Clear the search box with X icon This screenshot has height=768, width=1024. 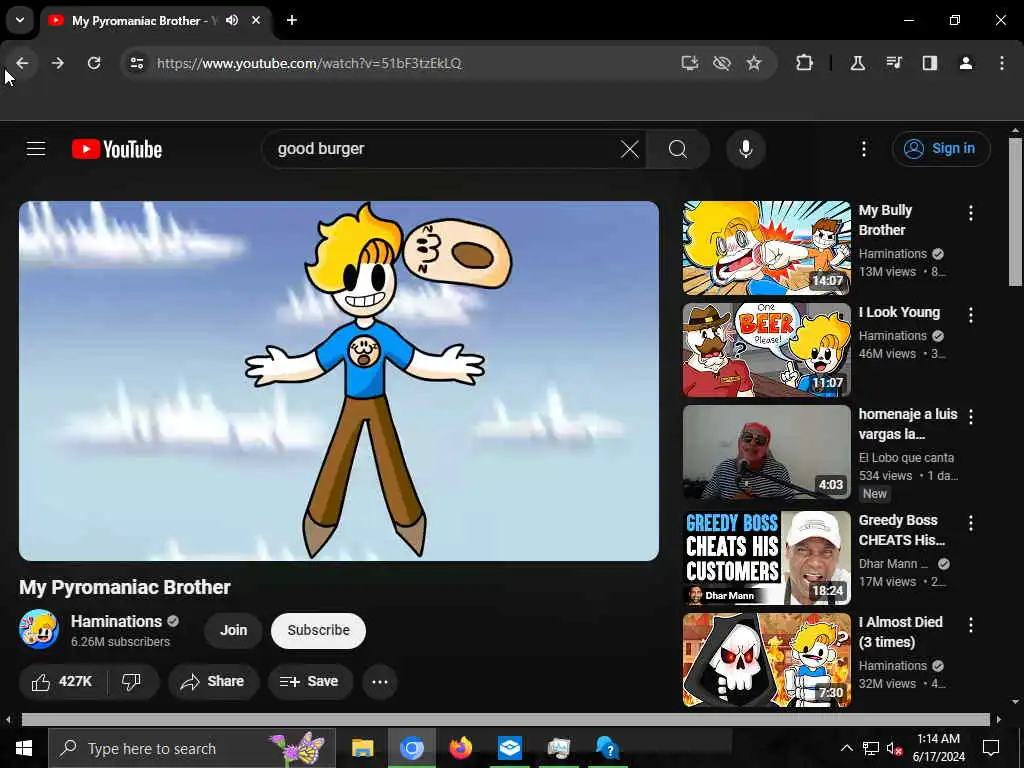point(630,149)
